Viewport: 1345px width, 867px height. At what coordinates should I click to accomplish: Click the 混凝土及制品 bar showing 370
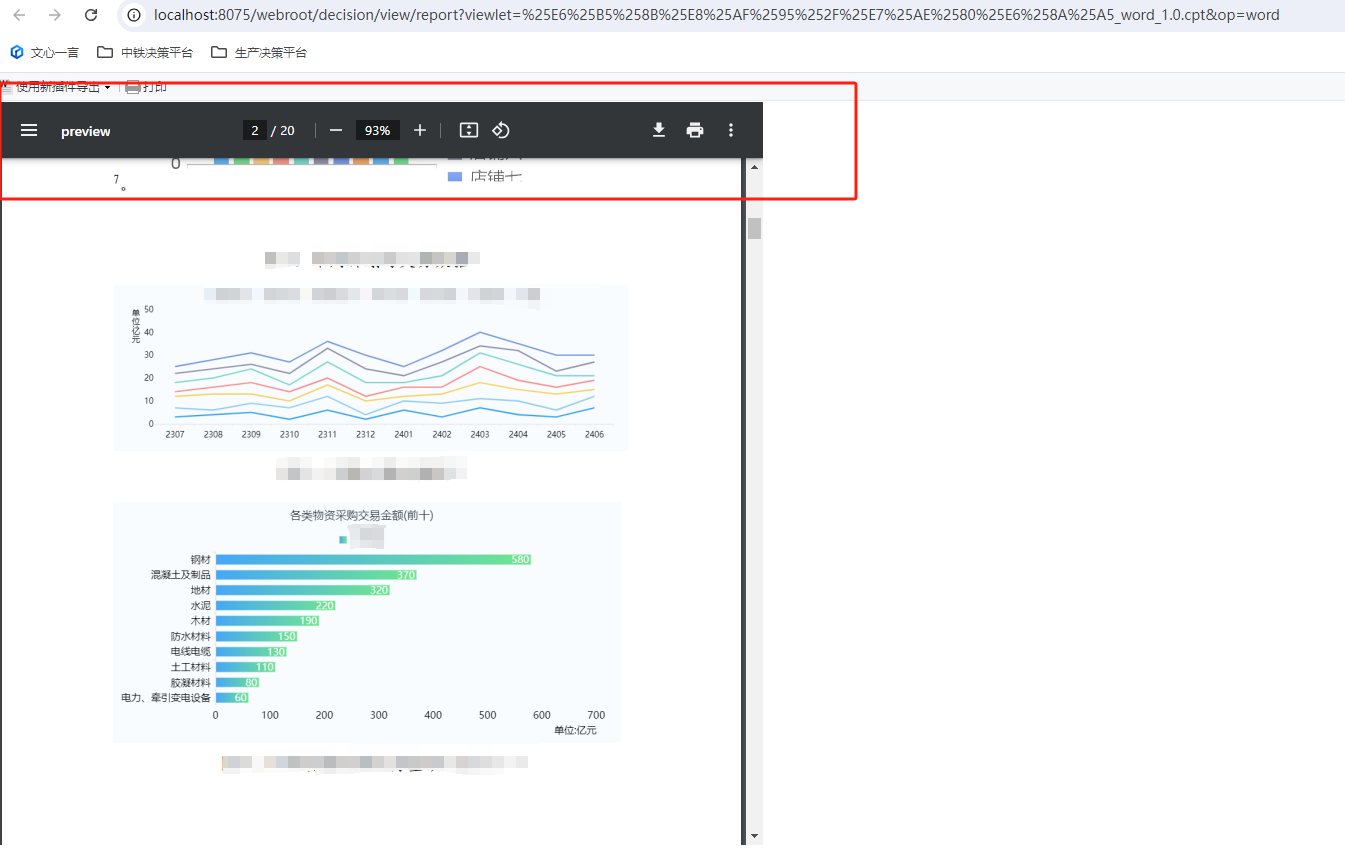(x=316, y=575)
